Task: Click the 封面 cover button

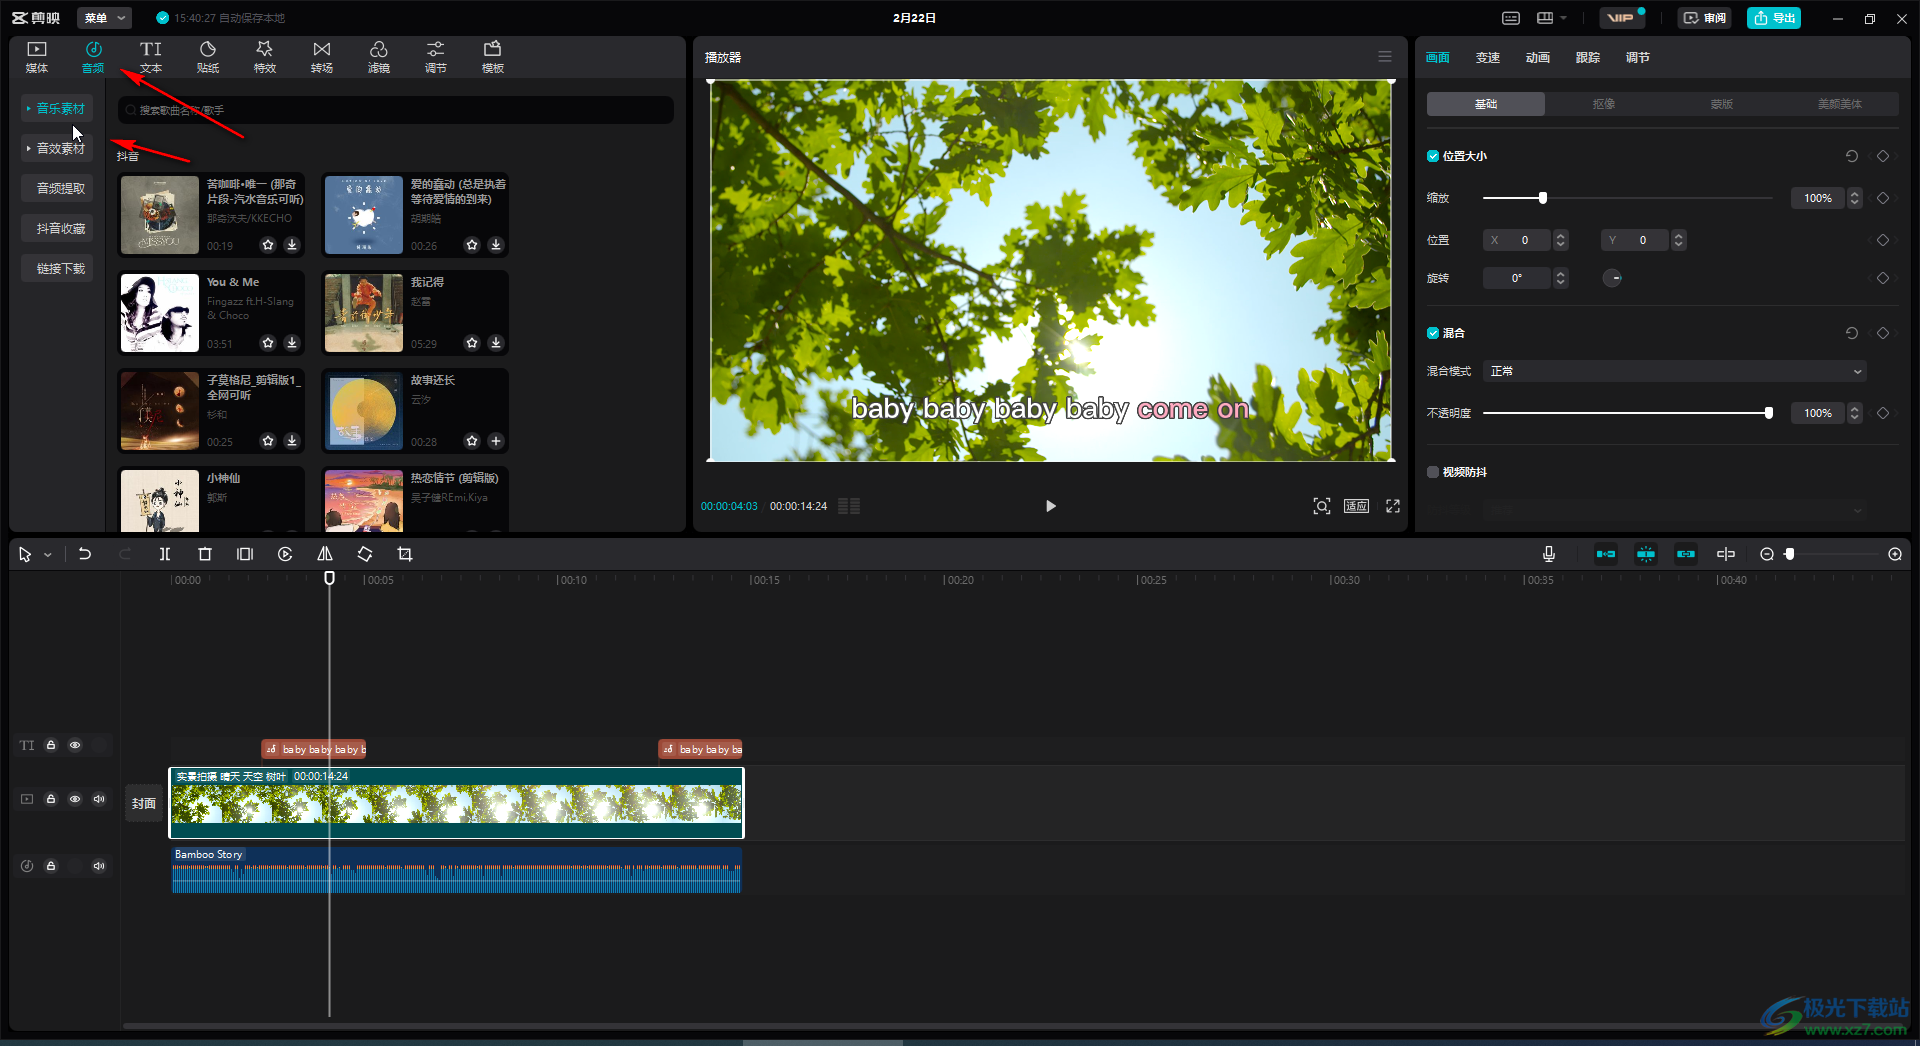Action: [x=144, y=803]
